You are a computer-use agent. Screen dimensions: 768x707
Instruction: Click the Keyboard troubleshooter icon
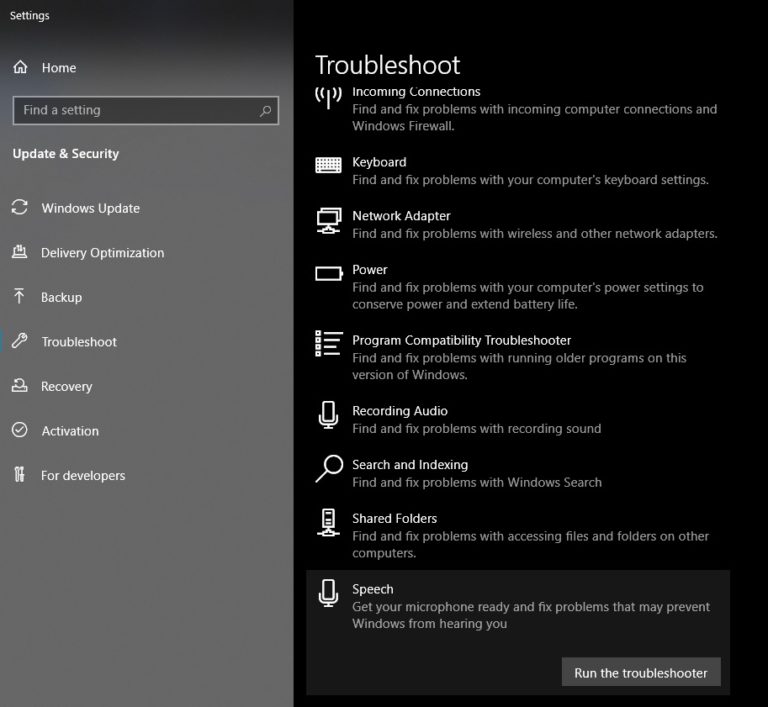point(328,165)
